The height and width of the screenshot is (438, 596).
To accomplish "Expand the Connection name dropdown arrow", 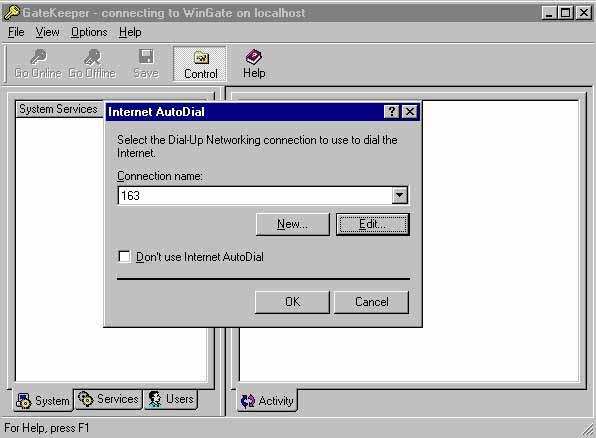I will coord(399,195).
